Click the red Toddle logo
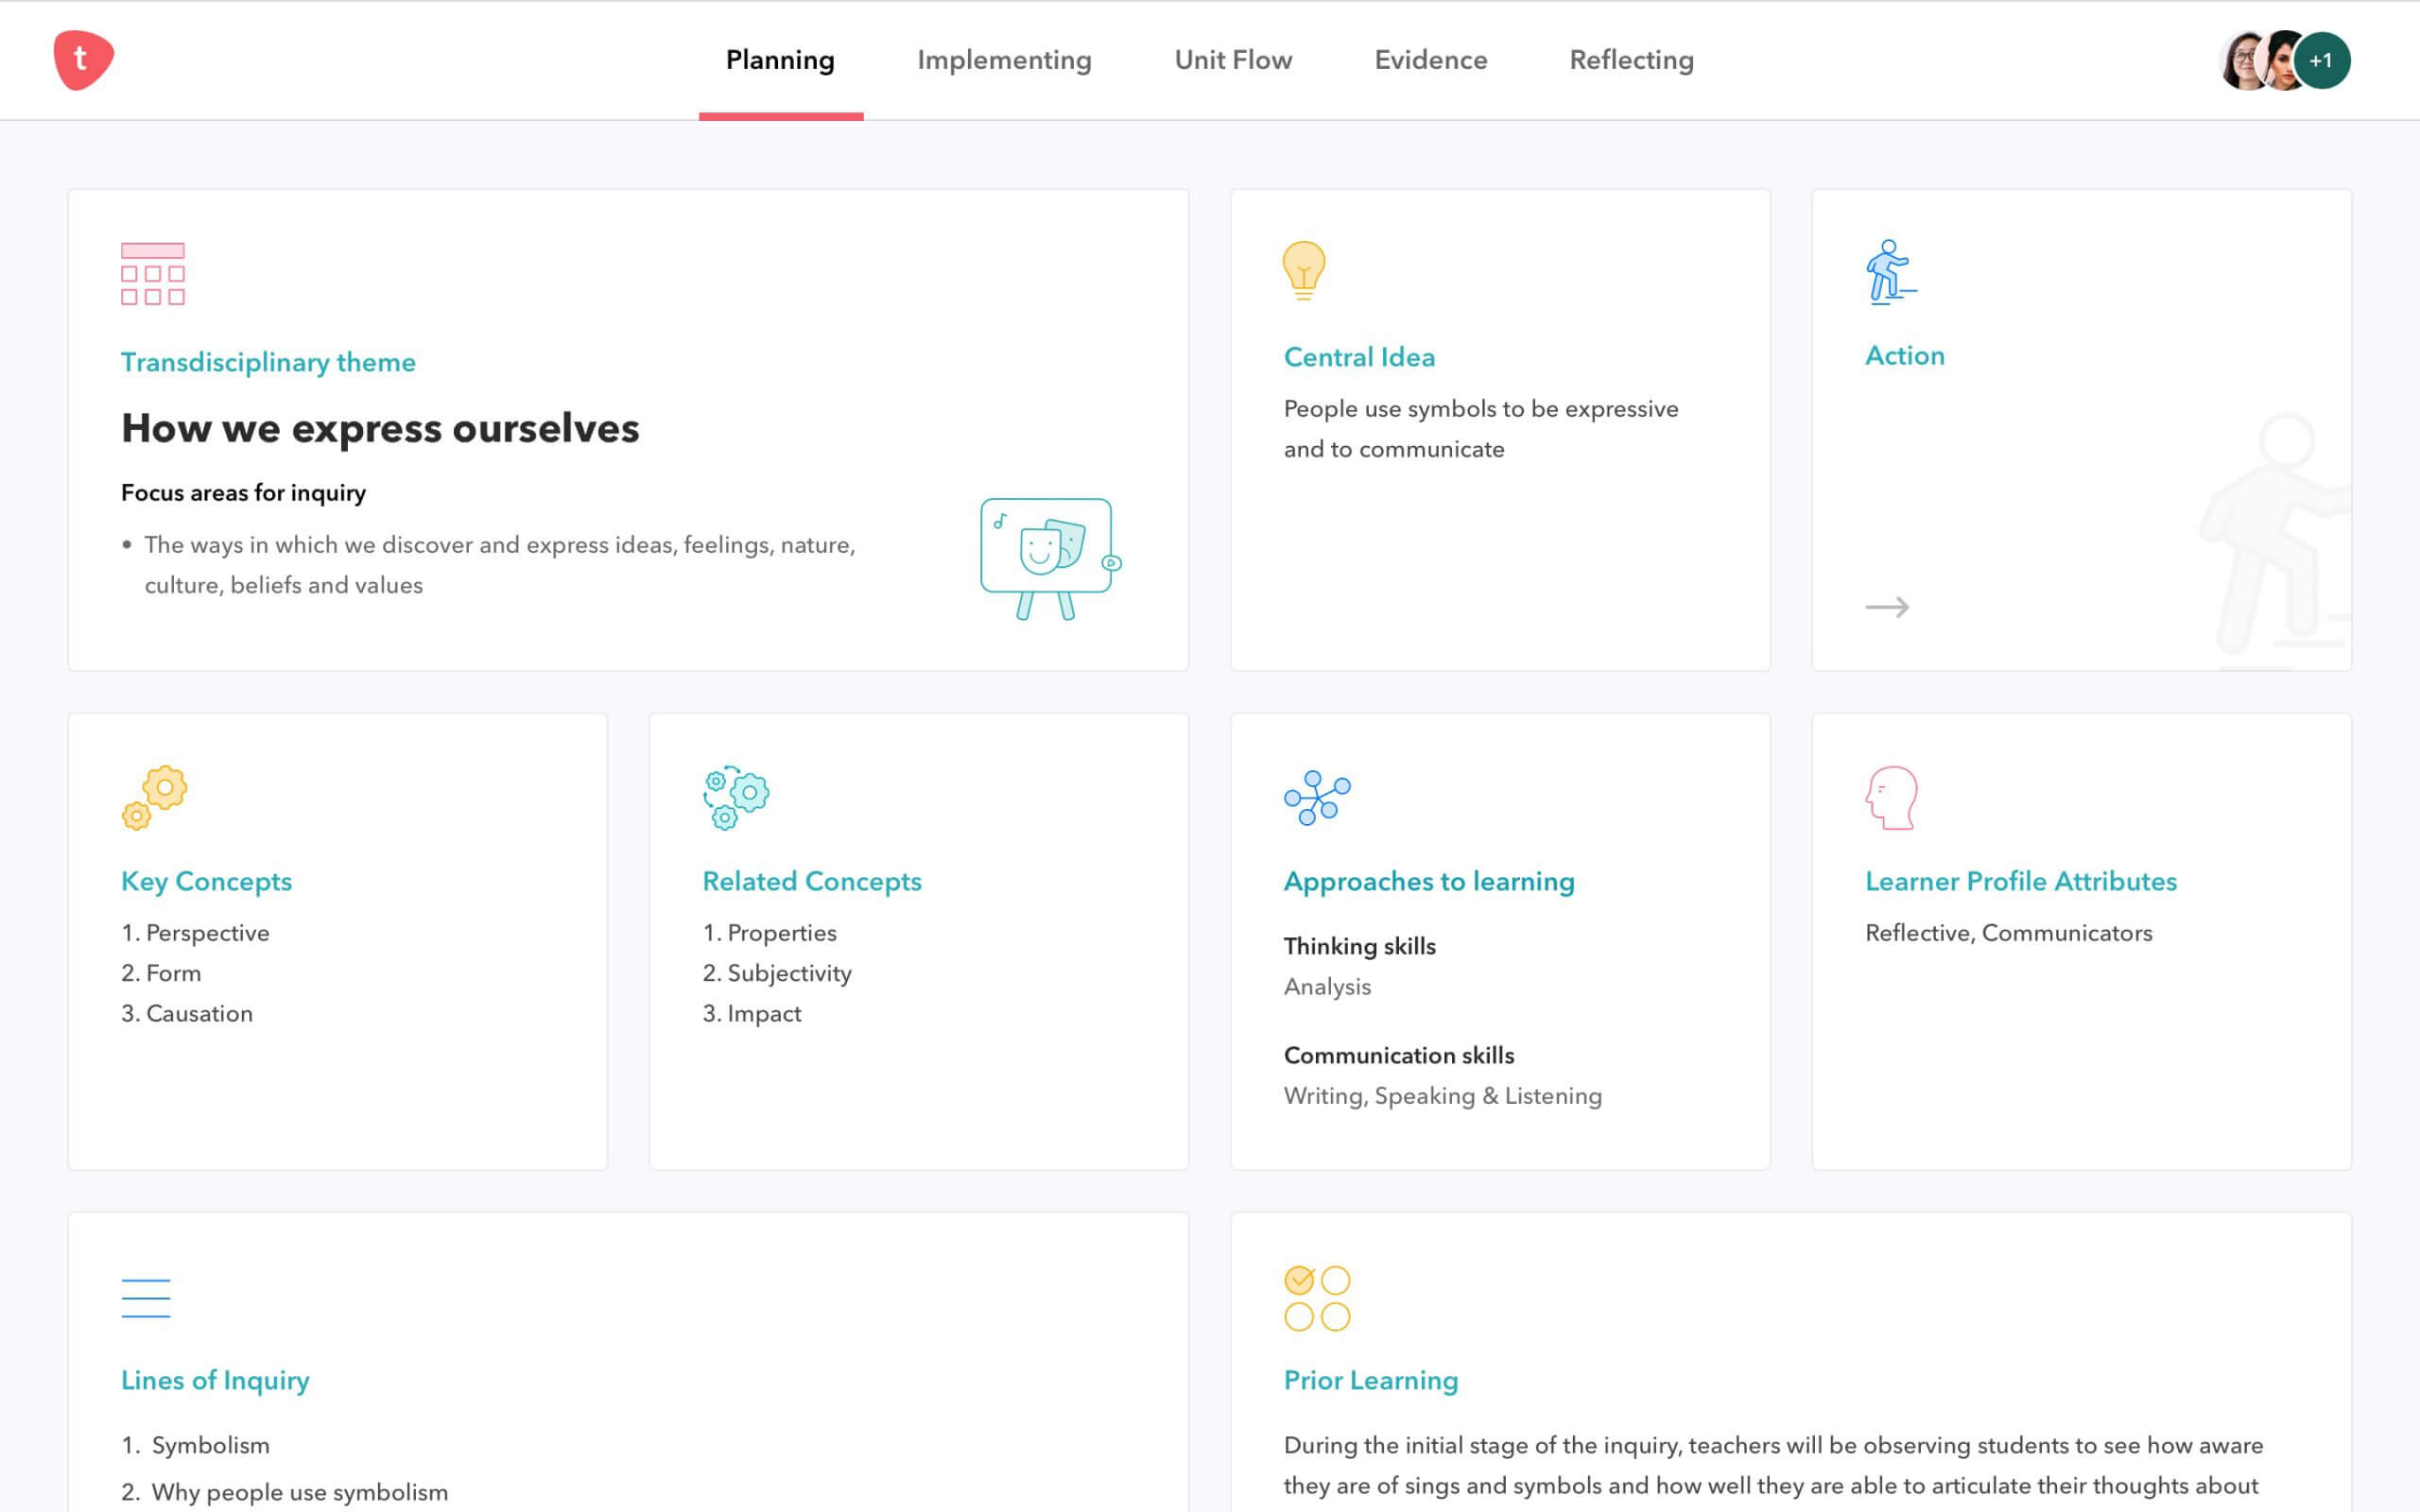The image size is (2420, 1512). coord(83,60)
